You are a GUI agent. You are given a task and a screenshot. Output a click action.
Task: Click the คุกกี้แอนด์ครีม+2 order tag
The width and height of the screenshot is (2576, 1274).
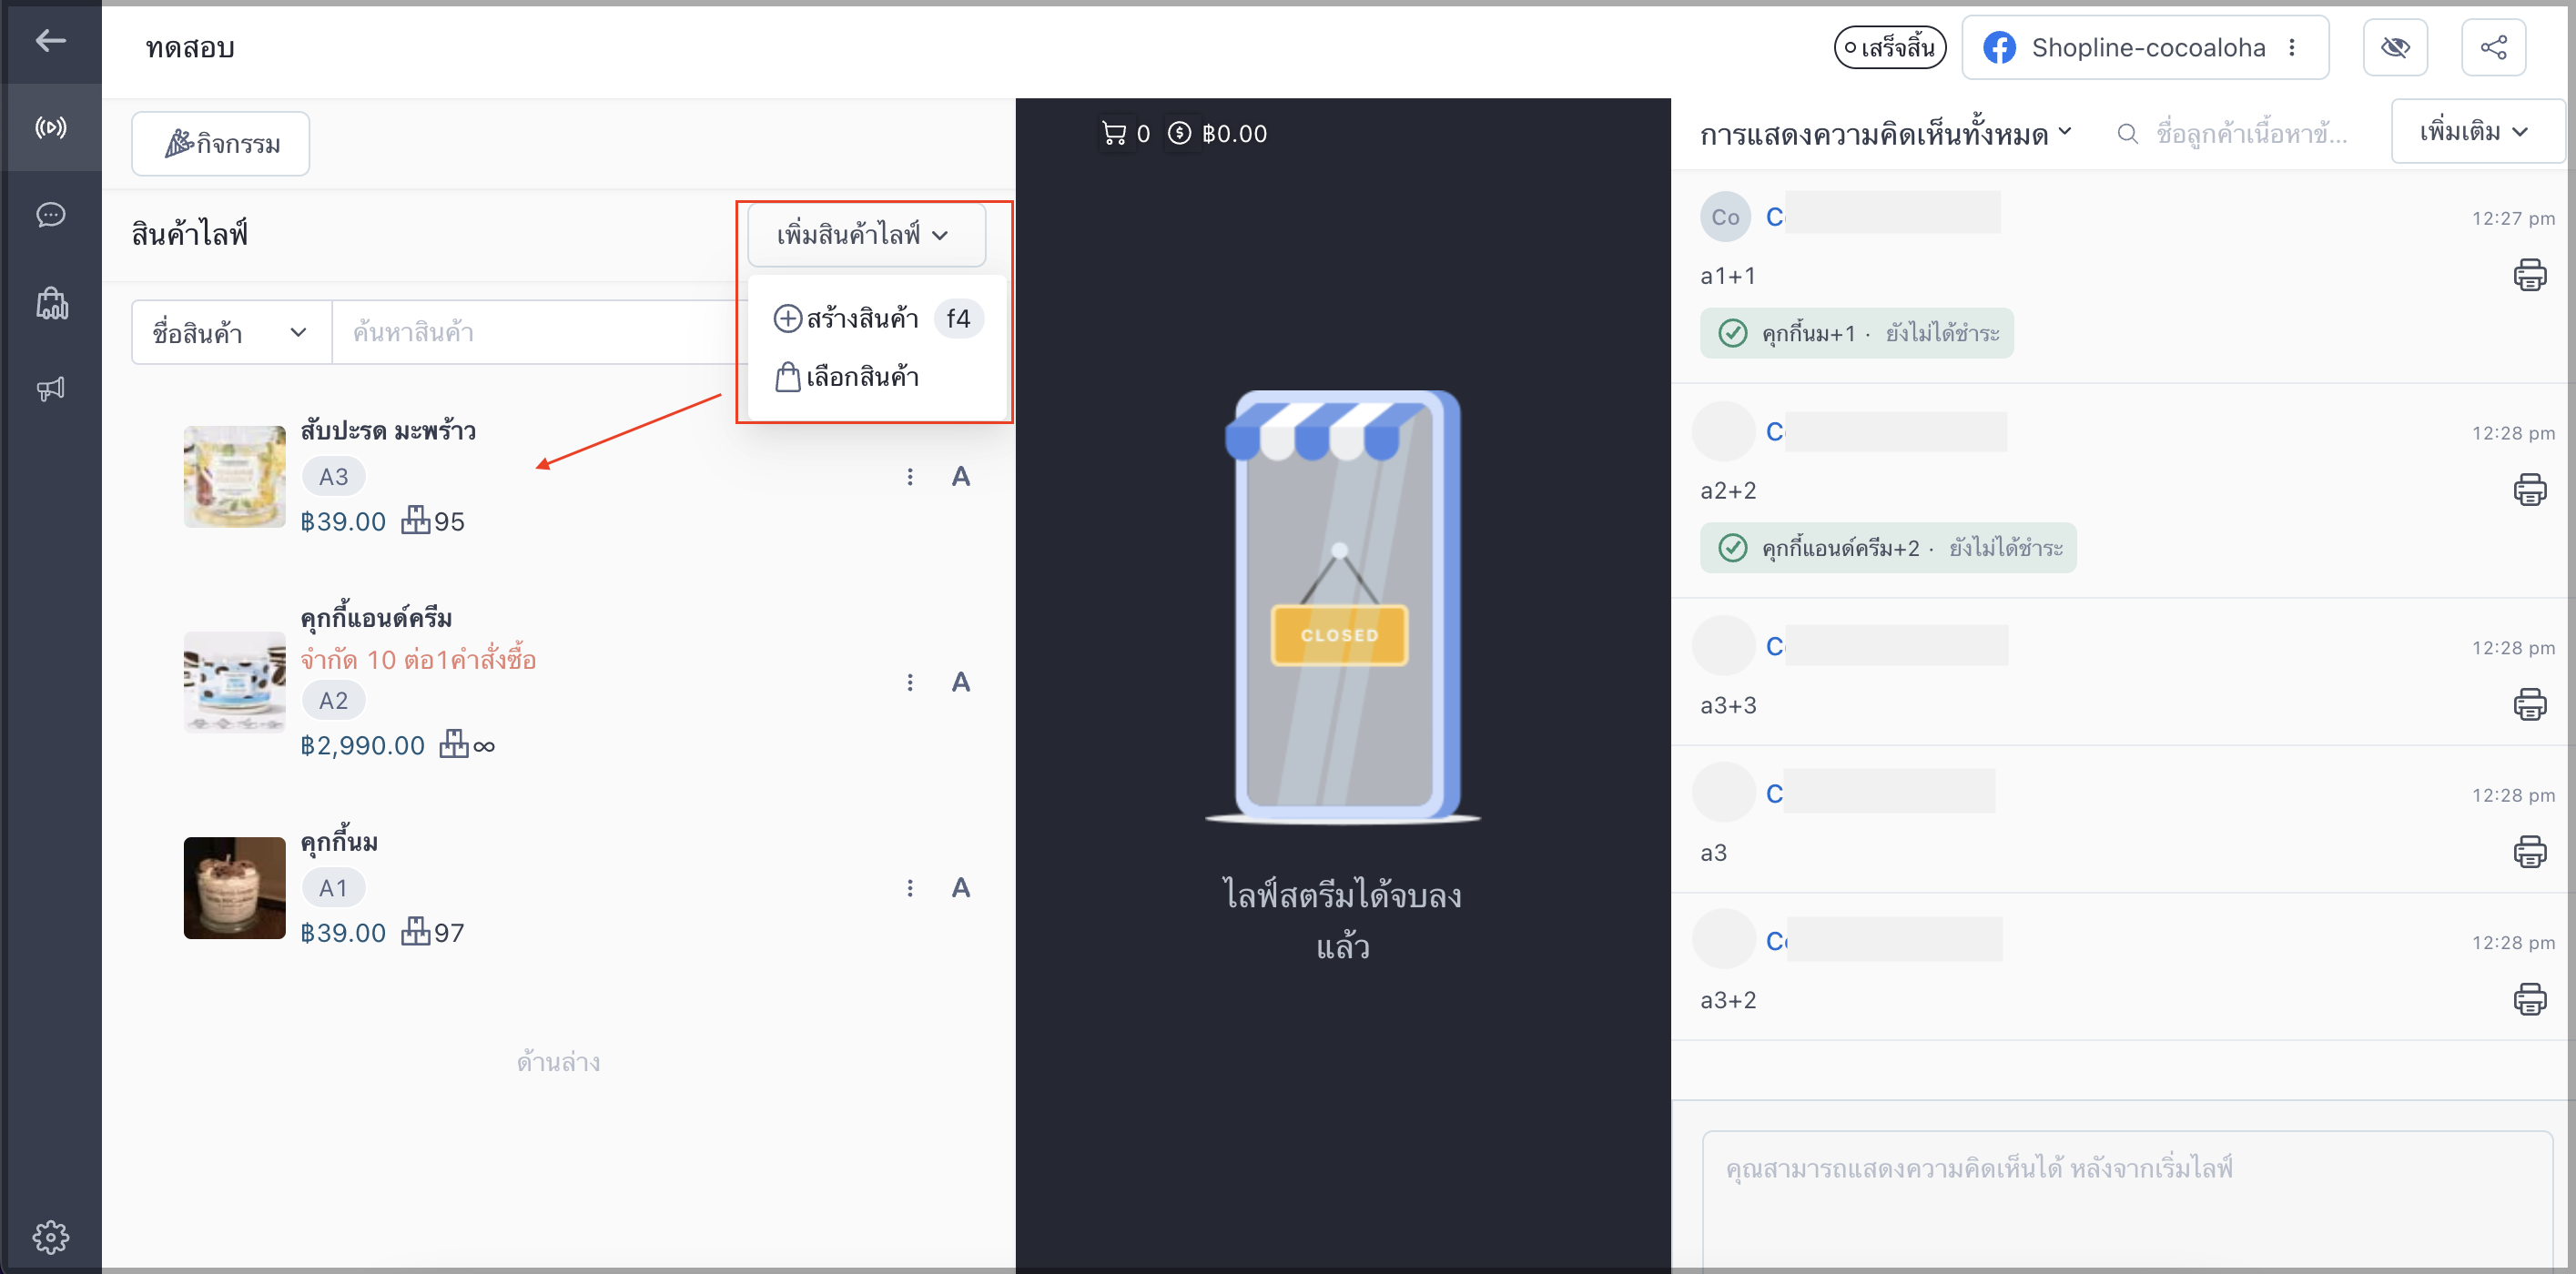[1887, 548]
